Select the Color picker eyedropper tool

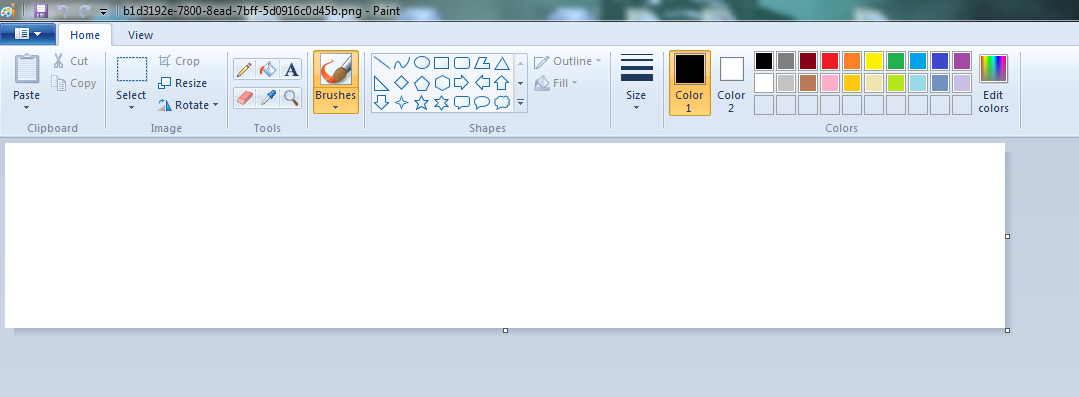coord(267,98)
